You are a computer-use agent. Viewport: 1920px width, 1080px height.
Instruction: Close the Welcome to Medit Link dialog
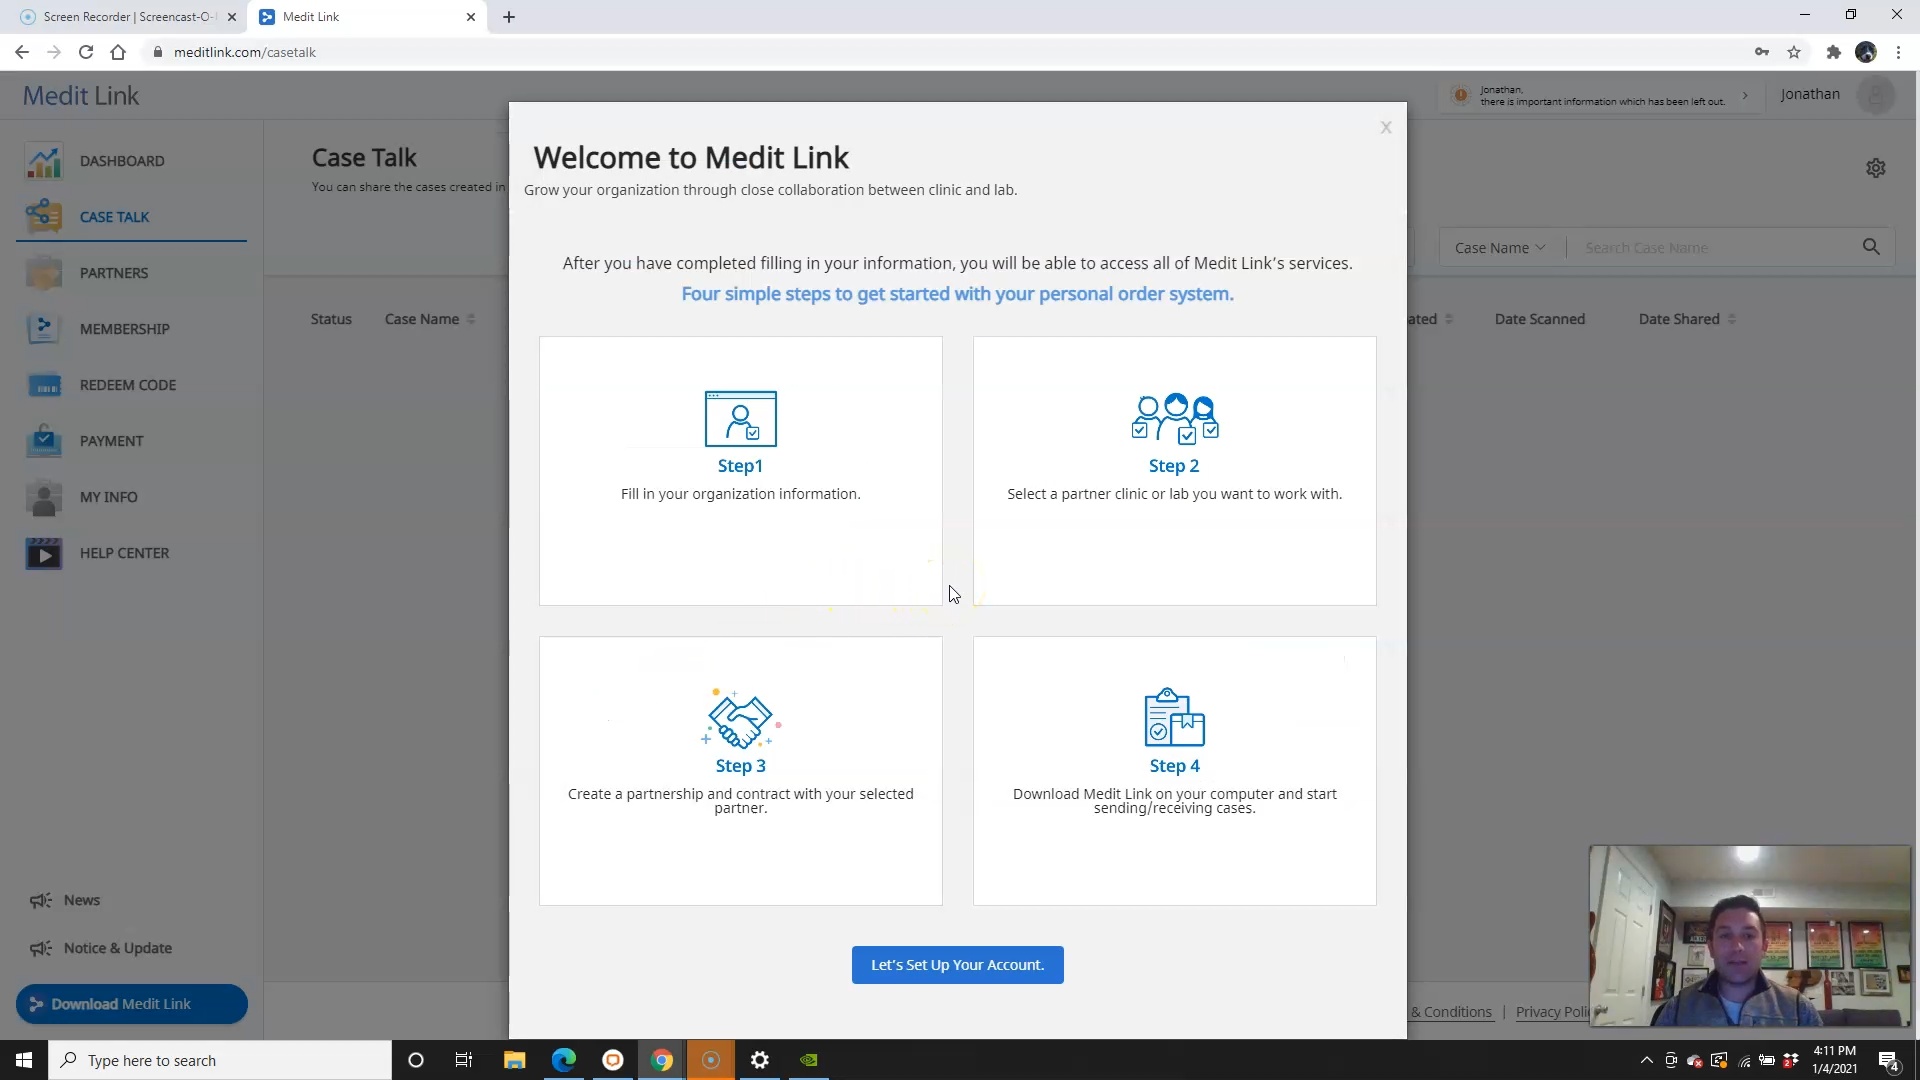pos(1386,127)
